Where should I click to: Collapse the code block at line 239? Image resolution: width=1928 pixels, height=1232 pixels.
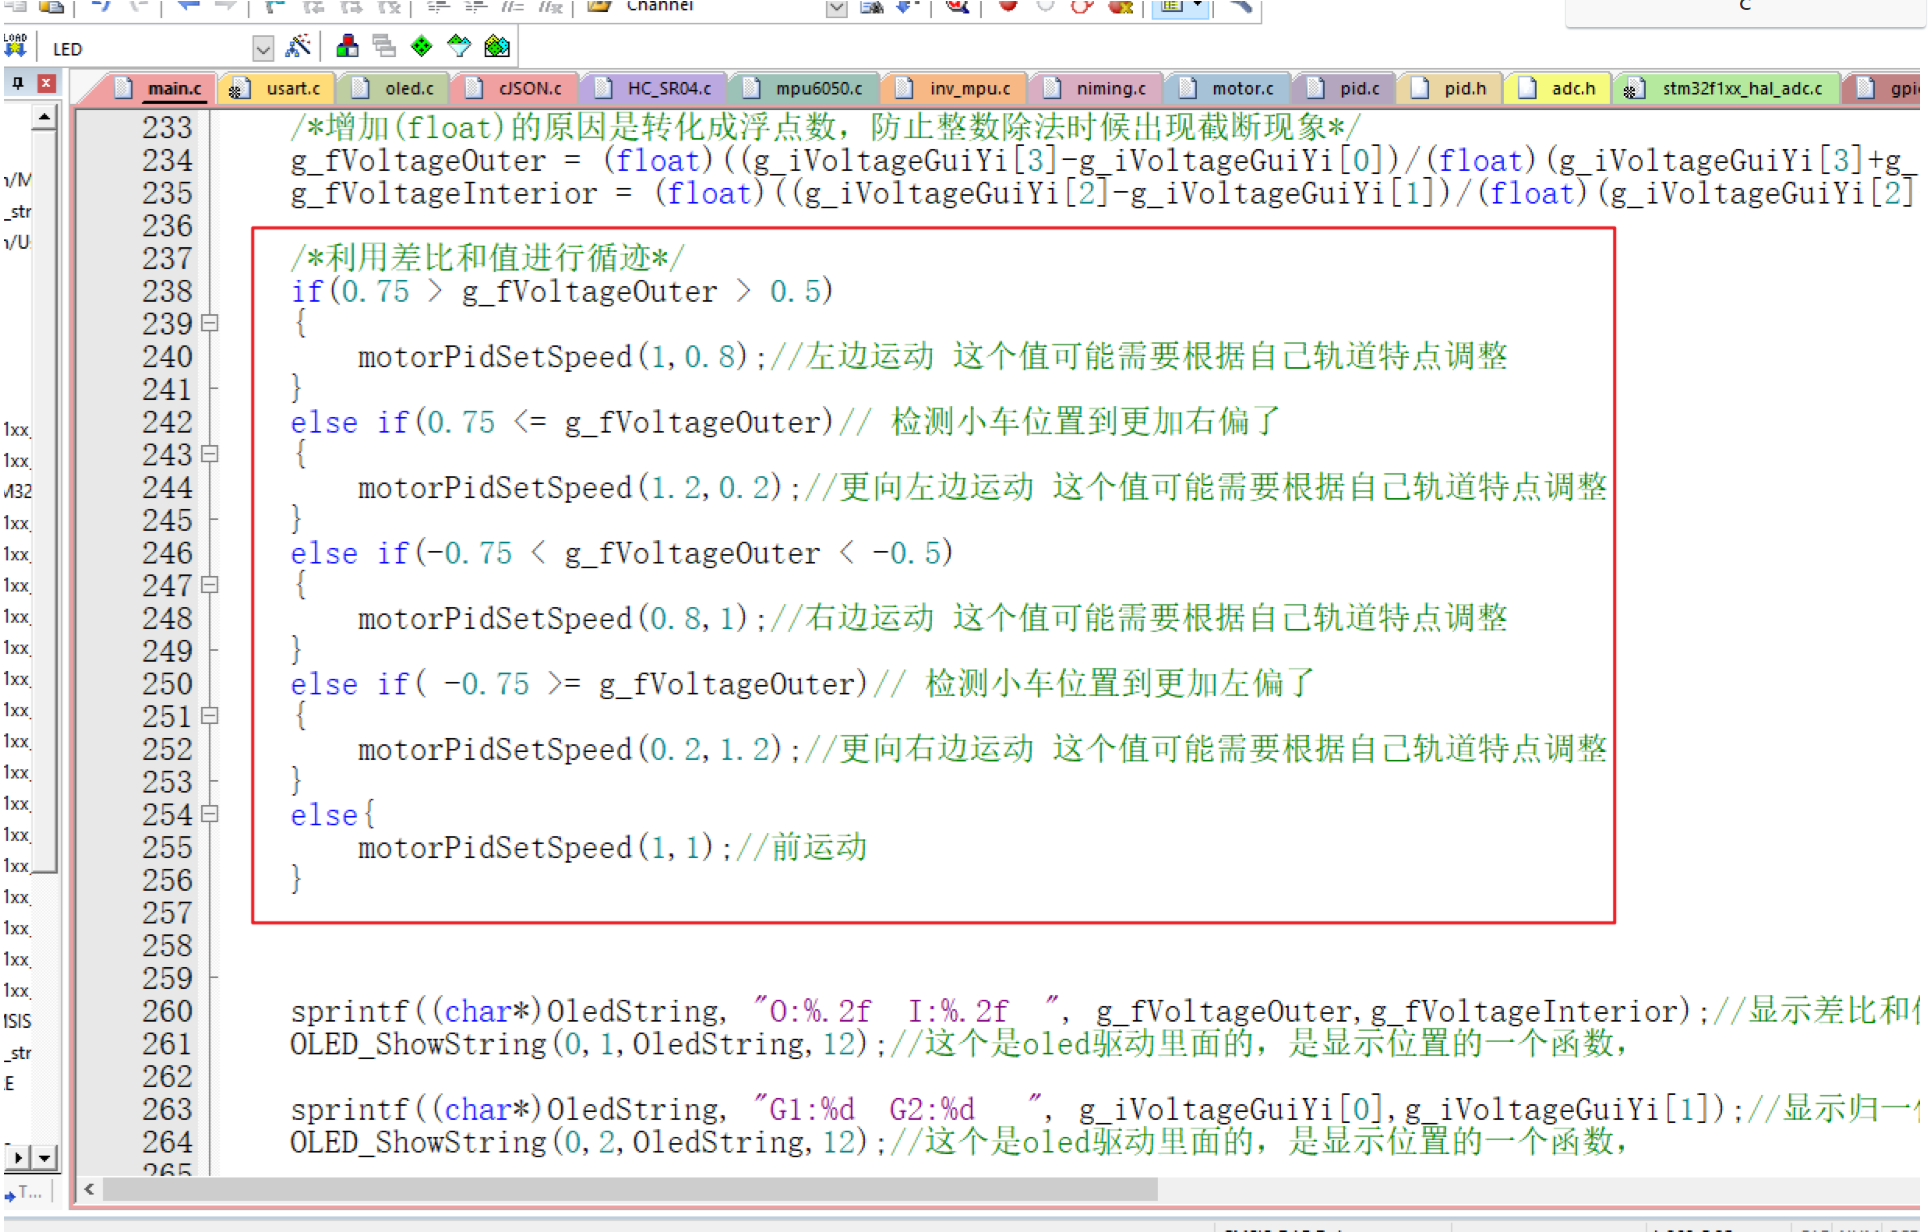(x=210, y=323)
